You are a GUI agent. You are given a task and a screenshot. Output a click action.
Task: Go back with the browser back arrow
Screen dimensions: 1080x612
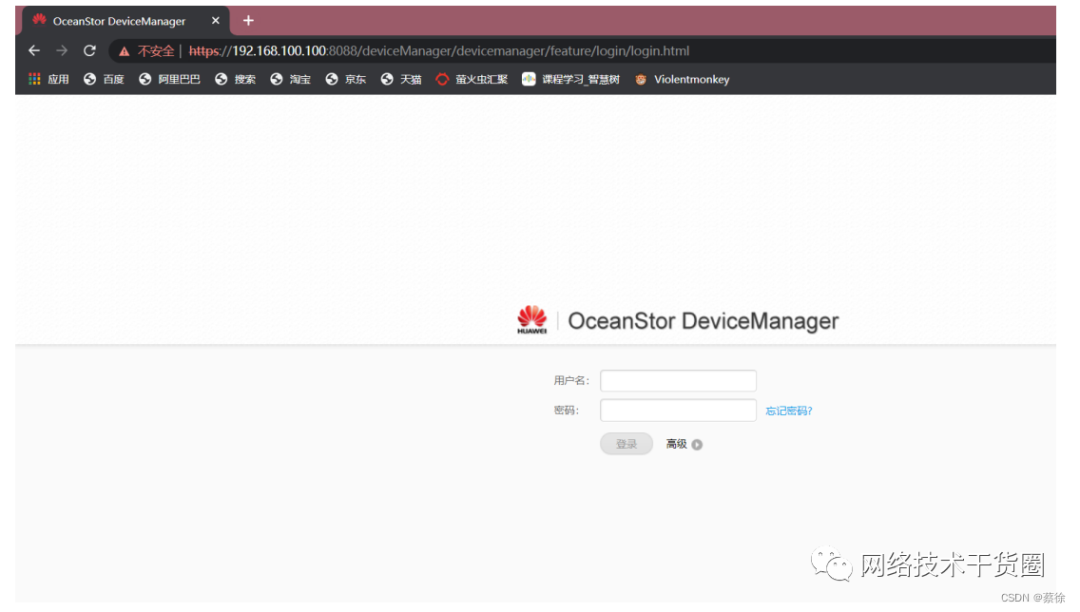(34, 51)
